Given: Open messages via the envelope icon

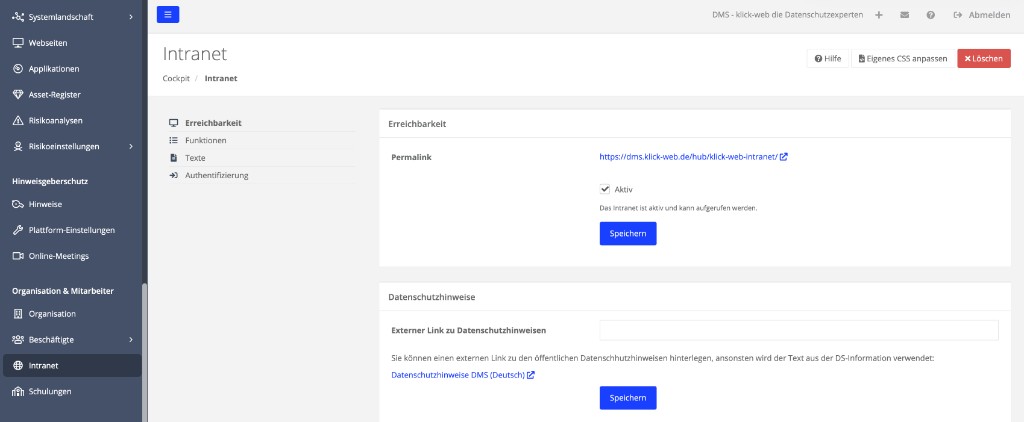Looking at the screenshot, I should pyautogui.click(x=904, y=15).
